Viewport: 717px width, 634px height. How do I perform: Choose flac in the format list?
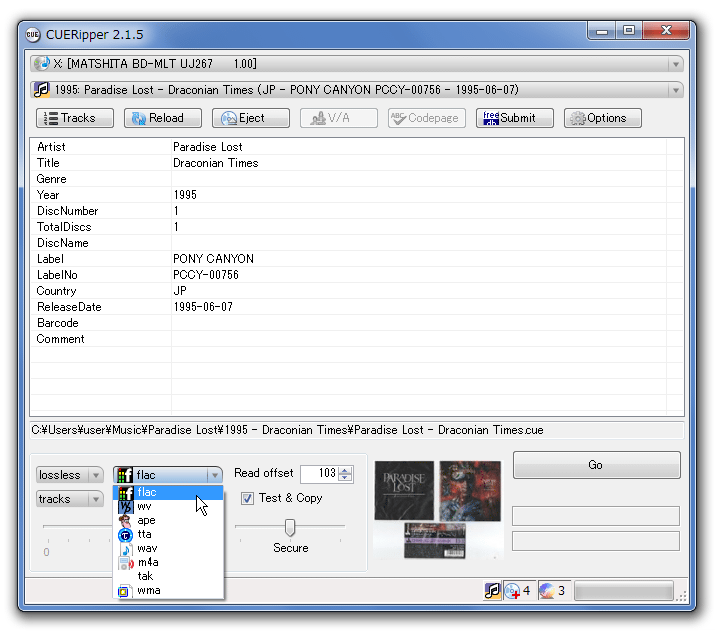pyautogui.click(x=168, y=492)
